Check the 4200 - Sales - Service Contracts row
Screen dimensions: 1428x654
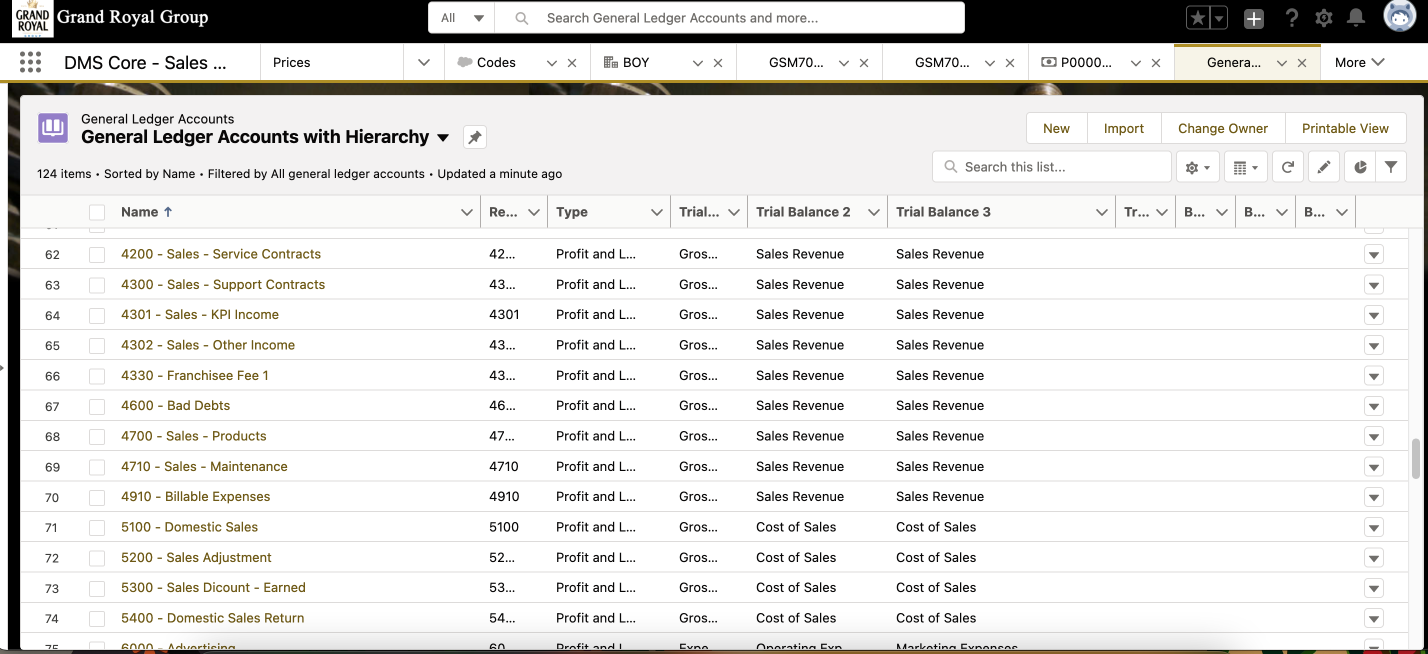coord(97,255)
